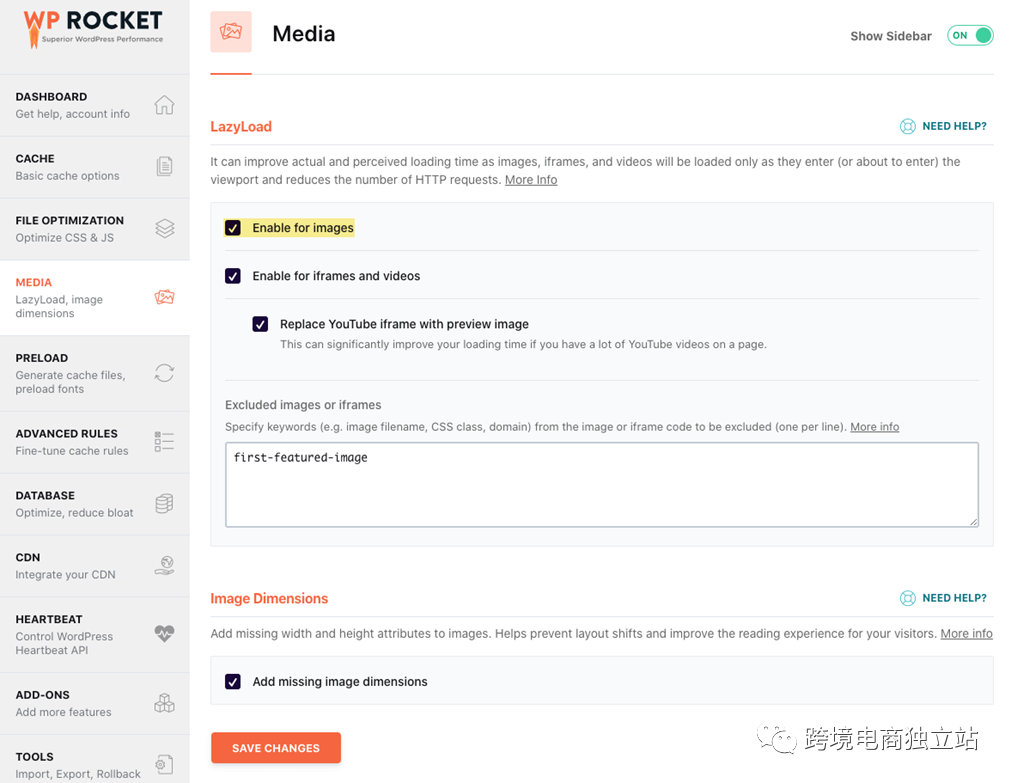The image size is (1011, 783).
Task: Click the Media page title
Action: [x=304, y=34]
